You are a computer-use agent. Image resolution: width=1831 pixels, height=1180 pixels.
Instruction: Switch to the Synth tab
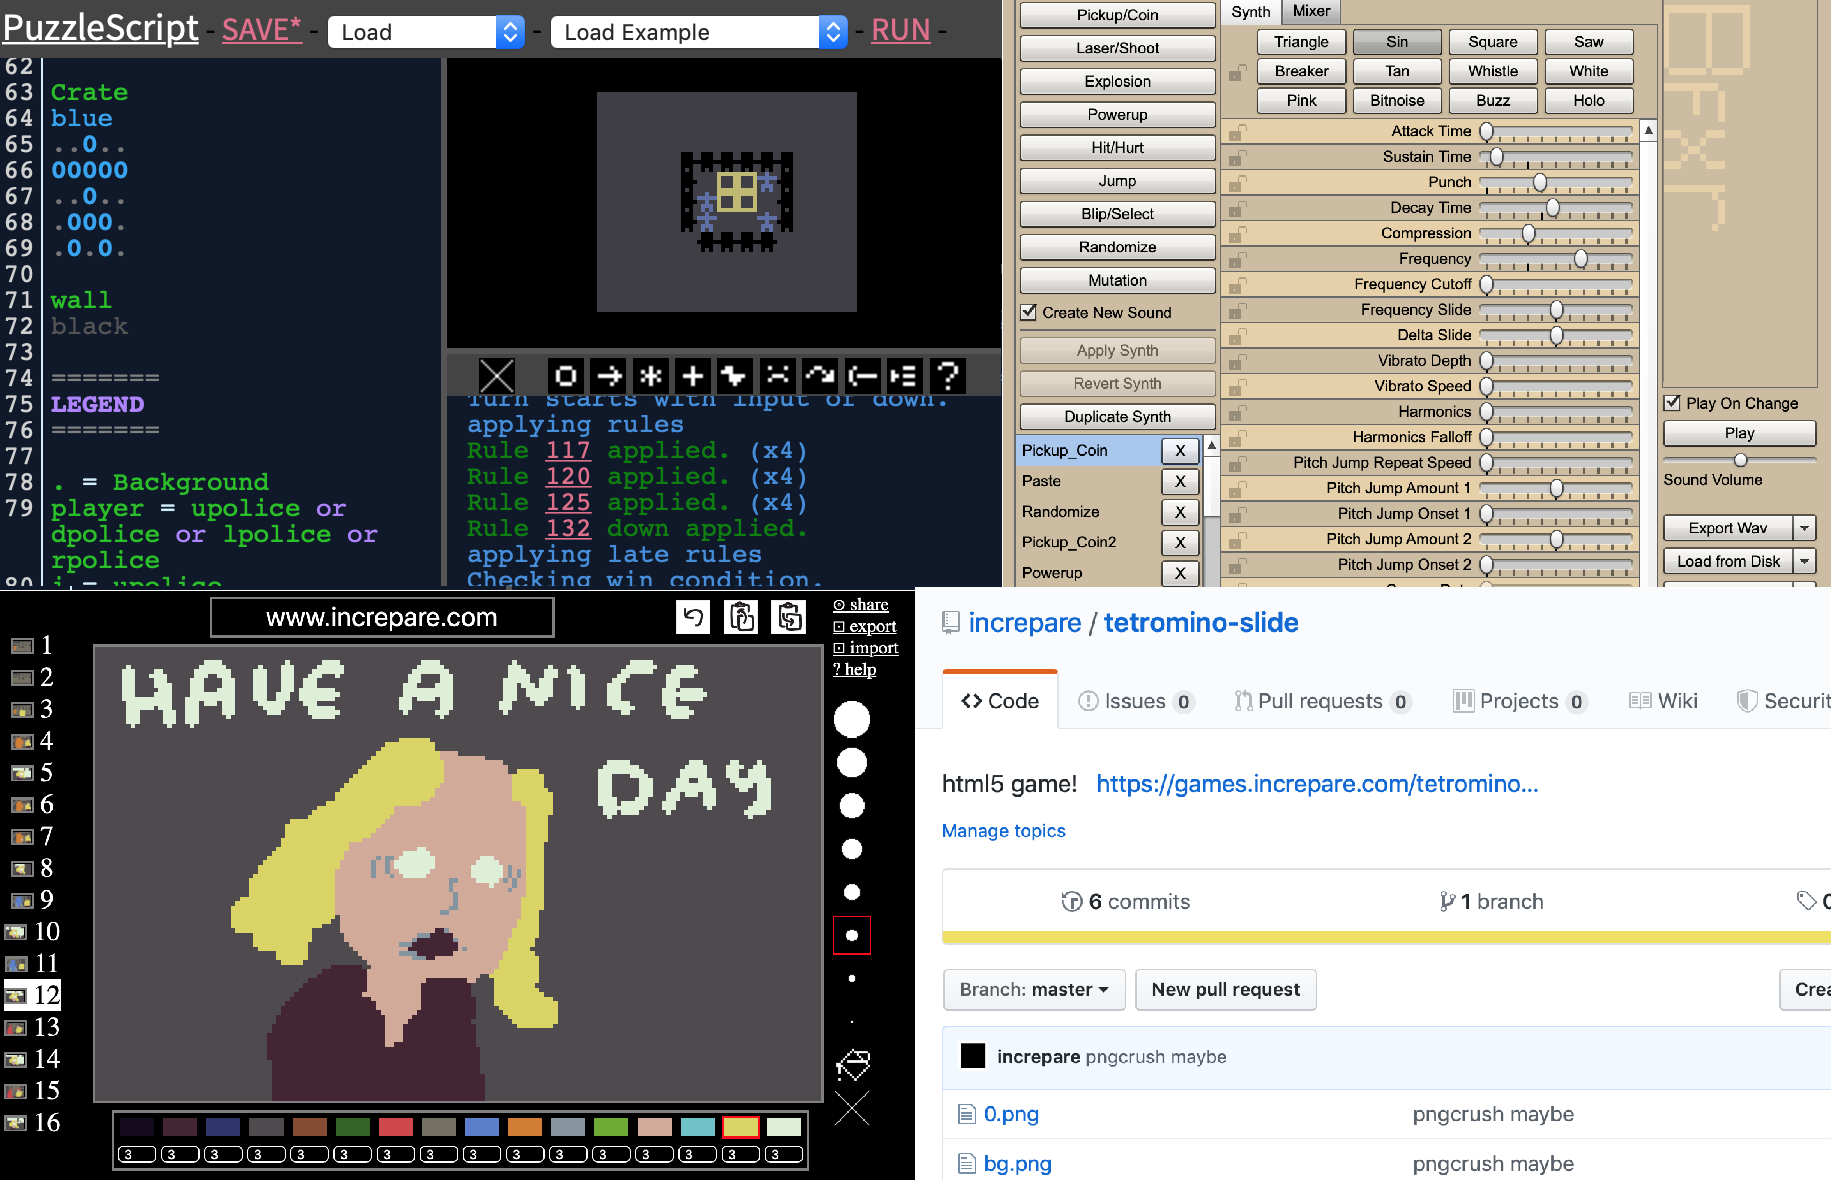pyautogui.click(x=1251, y=12)
